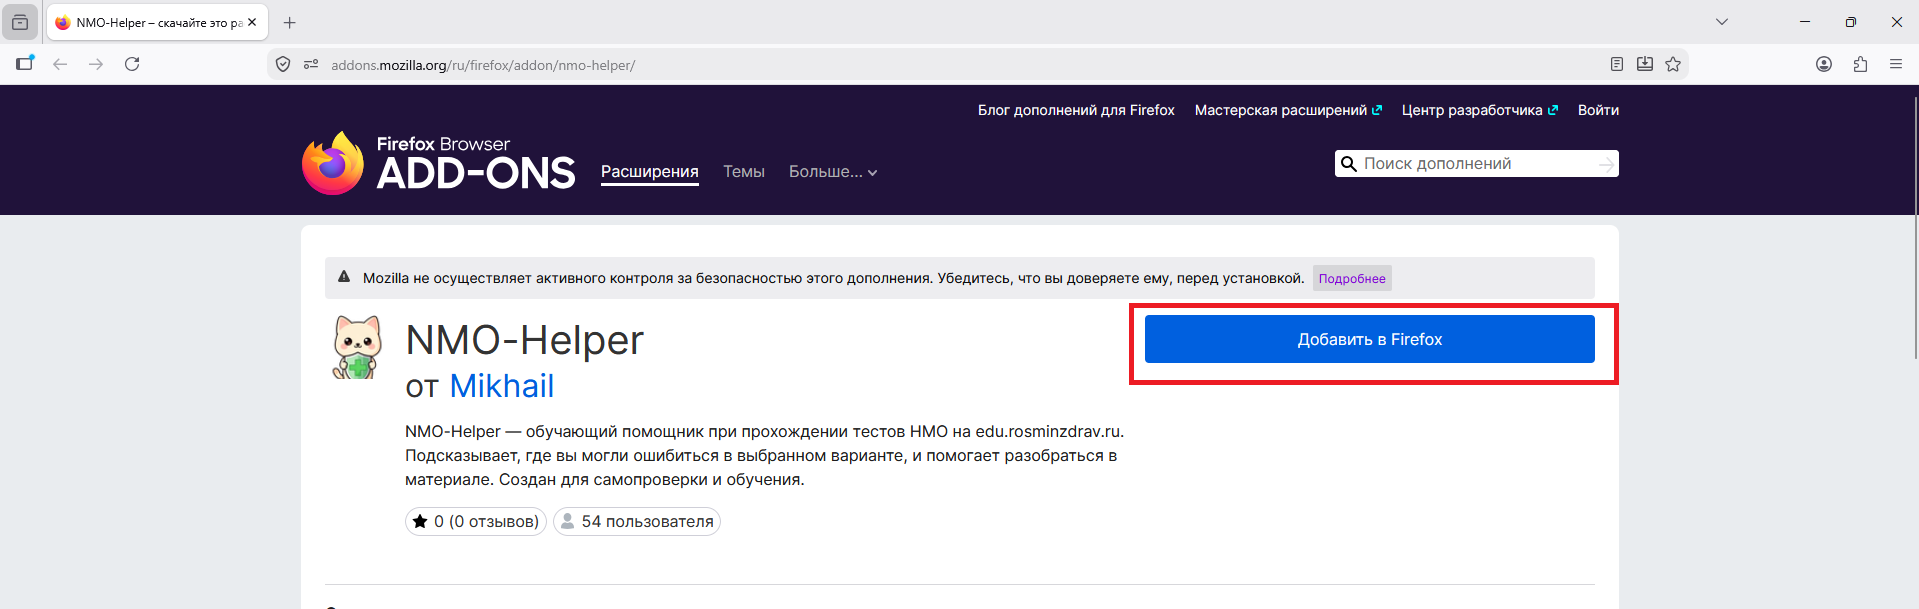1919x609 pixels.
Task: Select the NMO-Helper browser tab
Action: tap(157, 22)
